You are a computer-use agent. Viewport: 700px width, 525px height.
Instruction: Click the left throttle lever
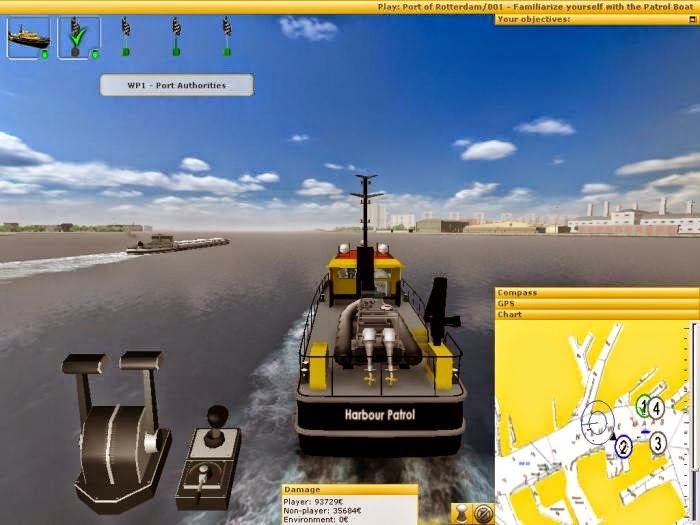tap(85, 379)
